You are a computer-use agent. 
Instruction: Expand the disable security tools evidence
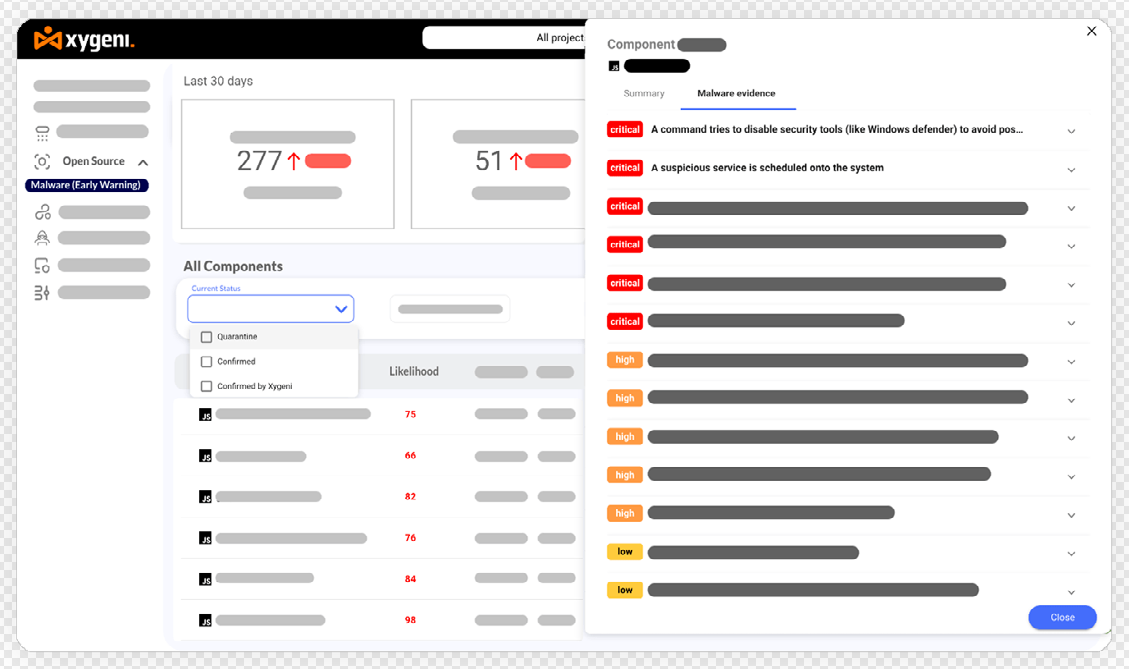[1071, 131]
